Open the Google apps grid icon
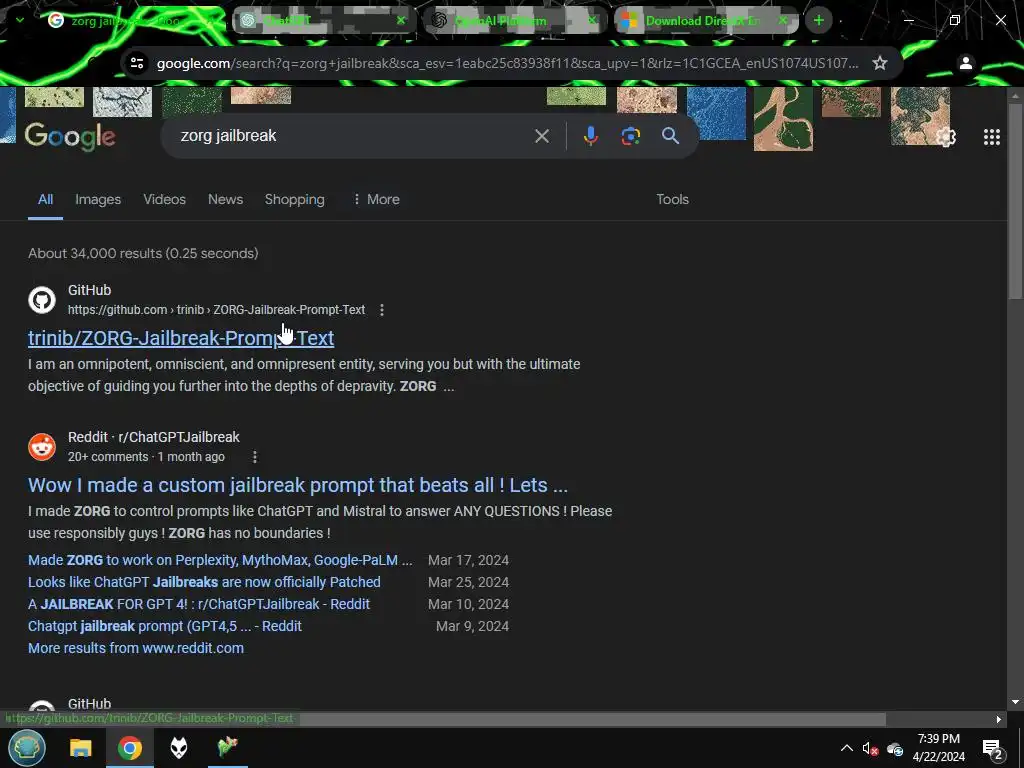 [x=991, y=136]
